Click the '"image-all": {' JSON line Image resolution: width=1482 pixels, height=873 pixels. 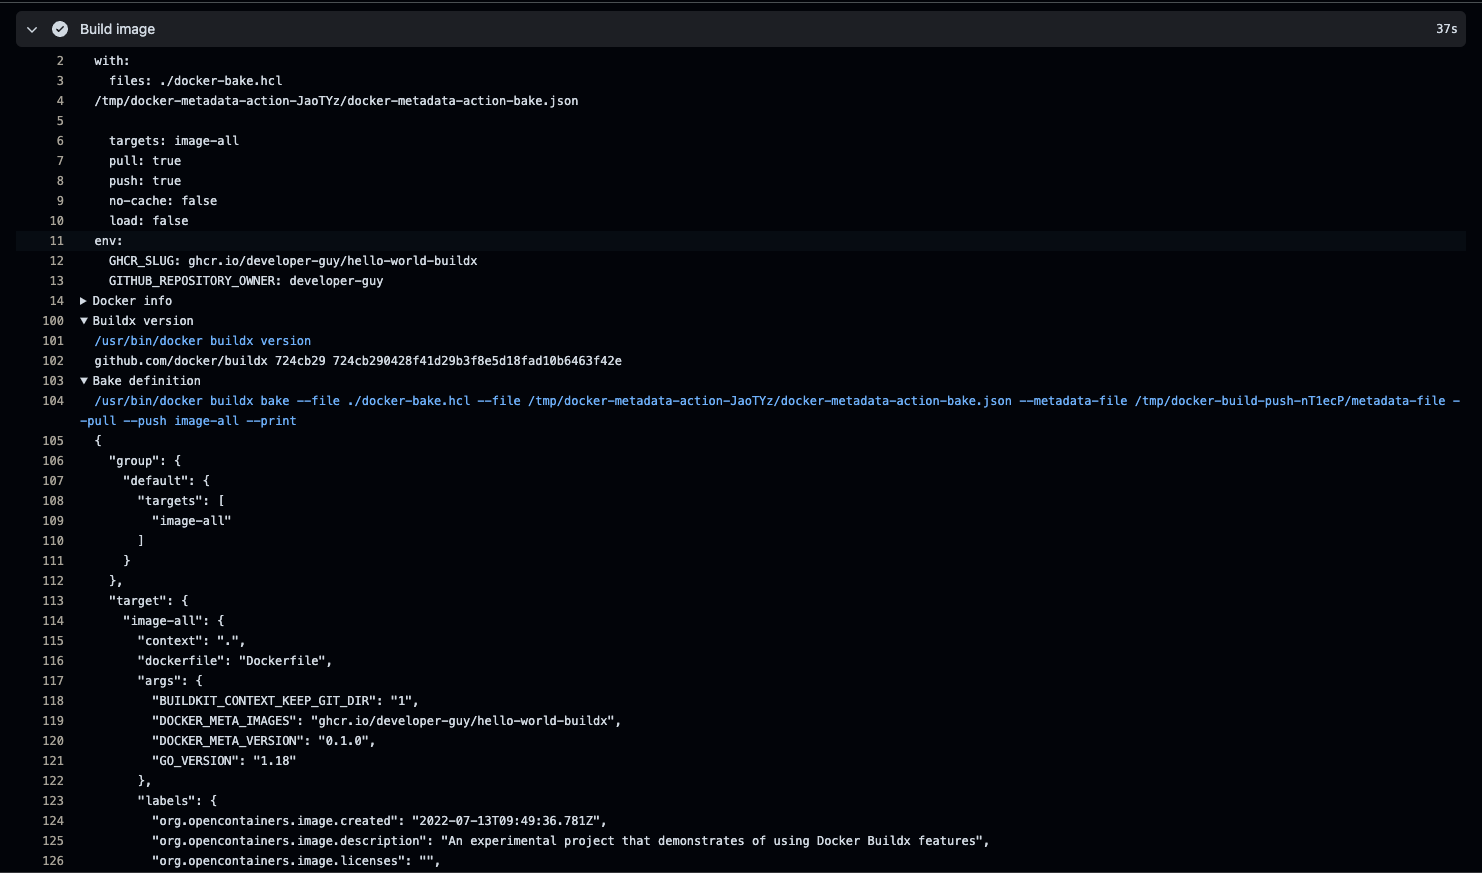pos(174,621)
